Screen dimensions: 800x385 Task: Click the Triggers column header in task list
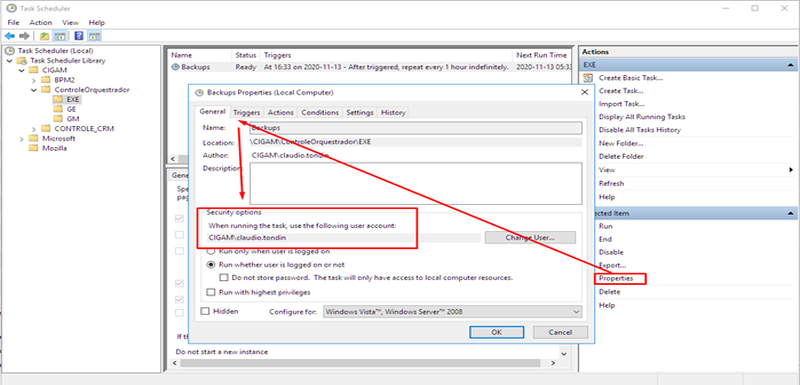pyautogui.click(x=386, y=55)
